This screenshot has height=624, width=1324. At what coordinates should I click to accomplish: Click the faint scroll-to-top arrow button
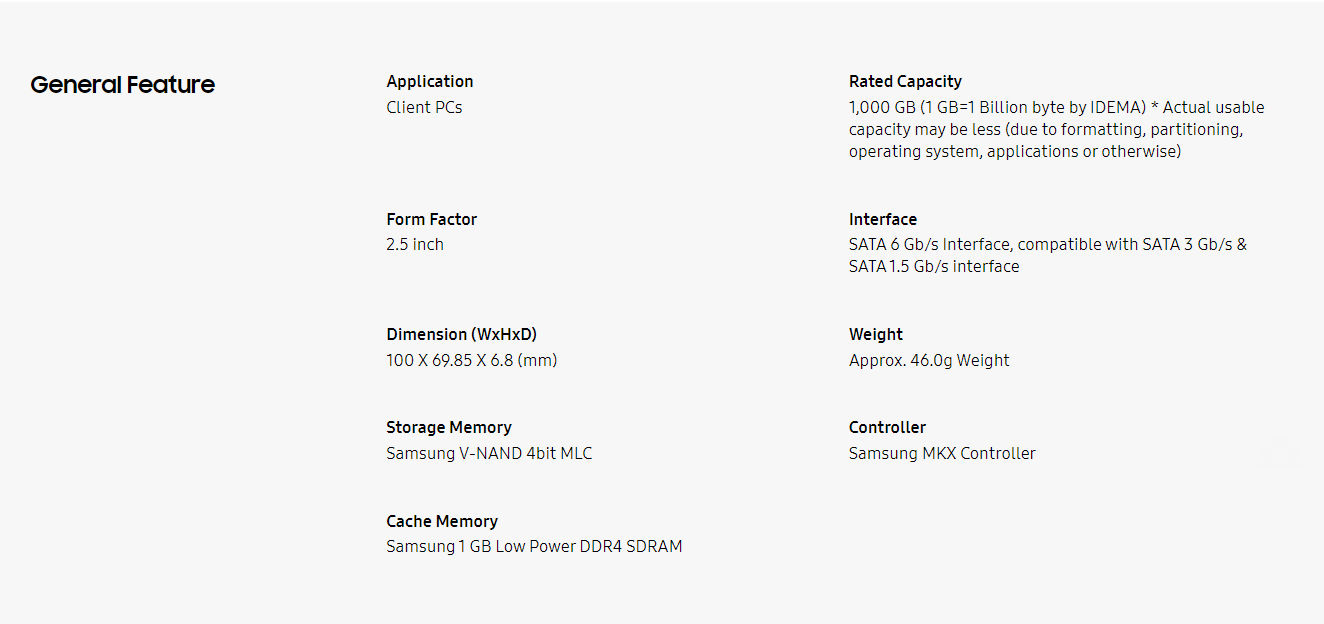tap(1279, 453)
